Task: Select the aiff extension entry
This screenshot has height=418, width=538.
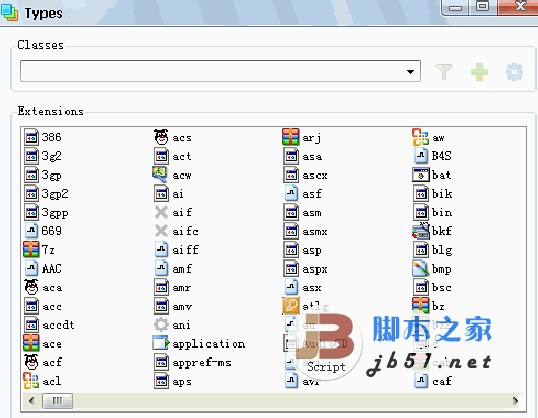Action: [177, 249]
